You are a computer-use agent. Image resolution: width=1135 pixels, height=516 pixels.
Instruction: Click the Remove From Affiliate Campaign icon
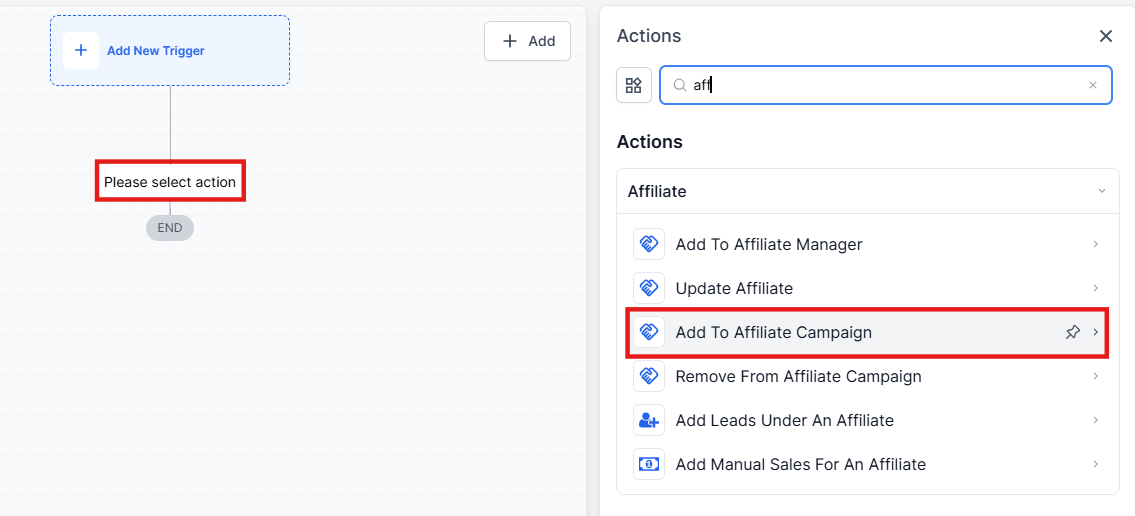point(649,376)
